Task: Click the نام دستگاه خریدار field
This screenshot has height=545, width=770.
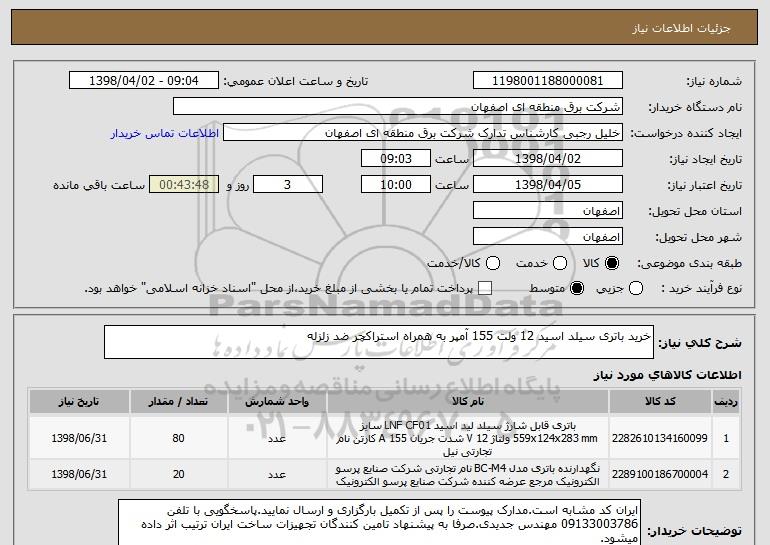Action: click(x=398, y=107)
